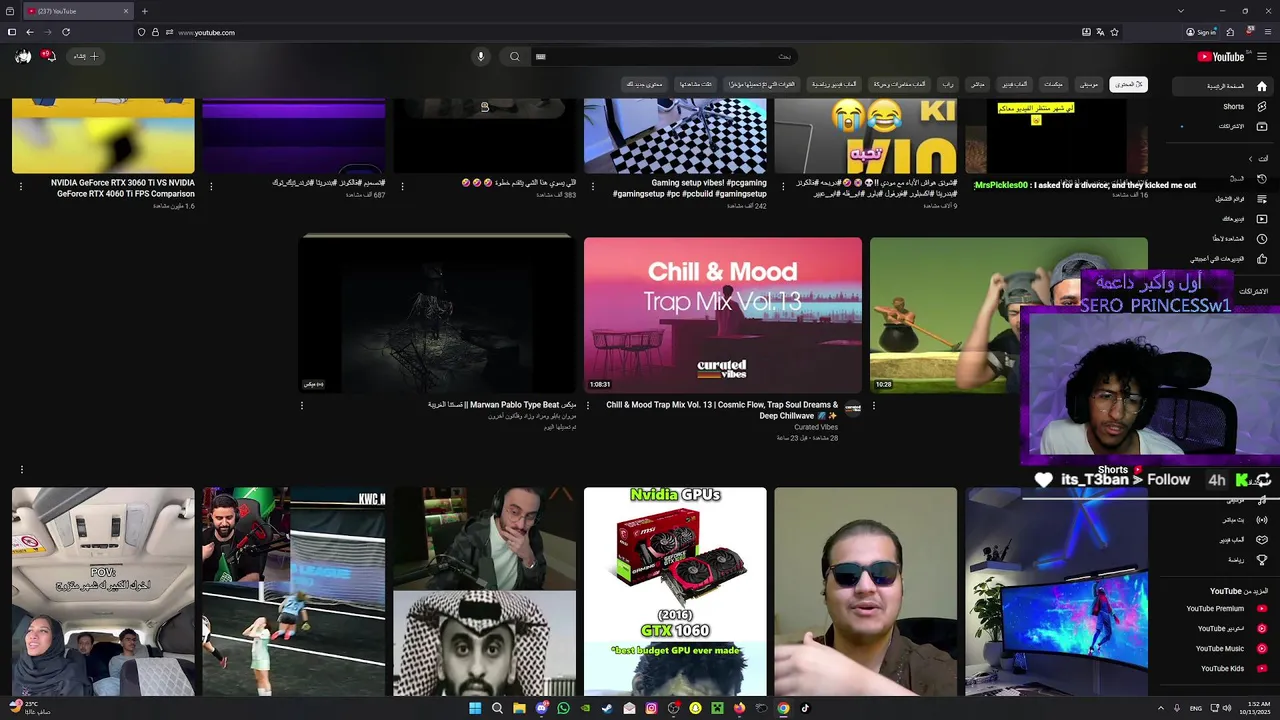Bookmark this page star icon
1280x720 pixels.
tap(1114, 32)
